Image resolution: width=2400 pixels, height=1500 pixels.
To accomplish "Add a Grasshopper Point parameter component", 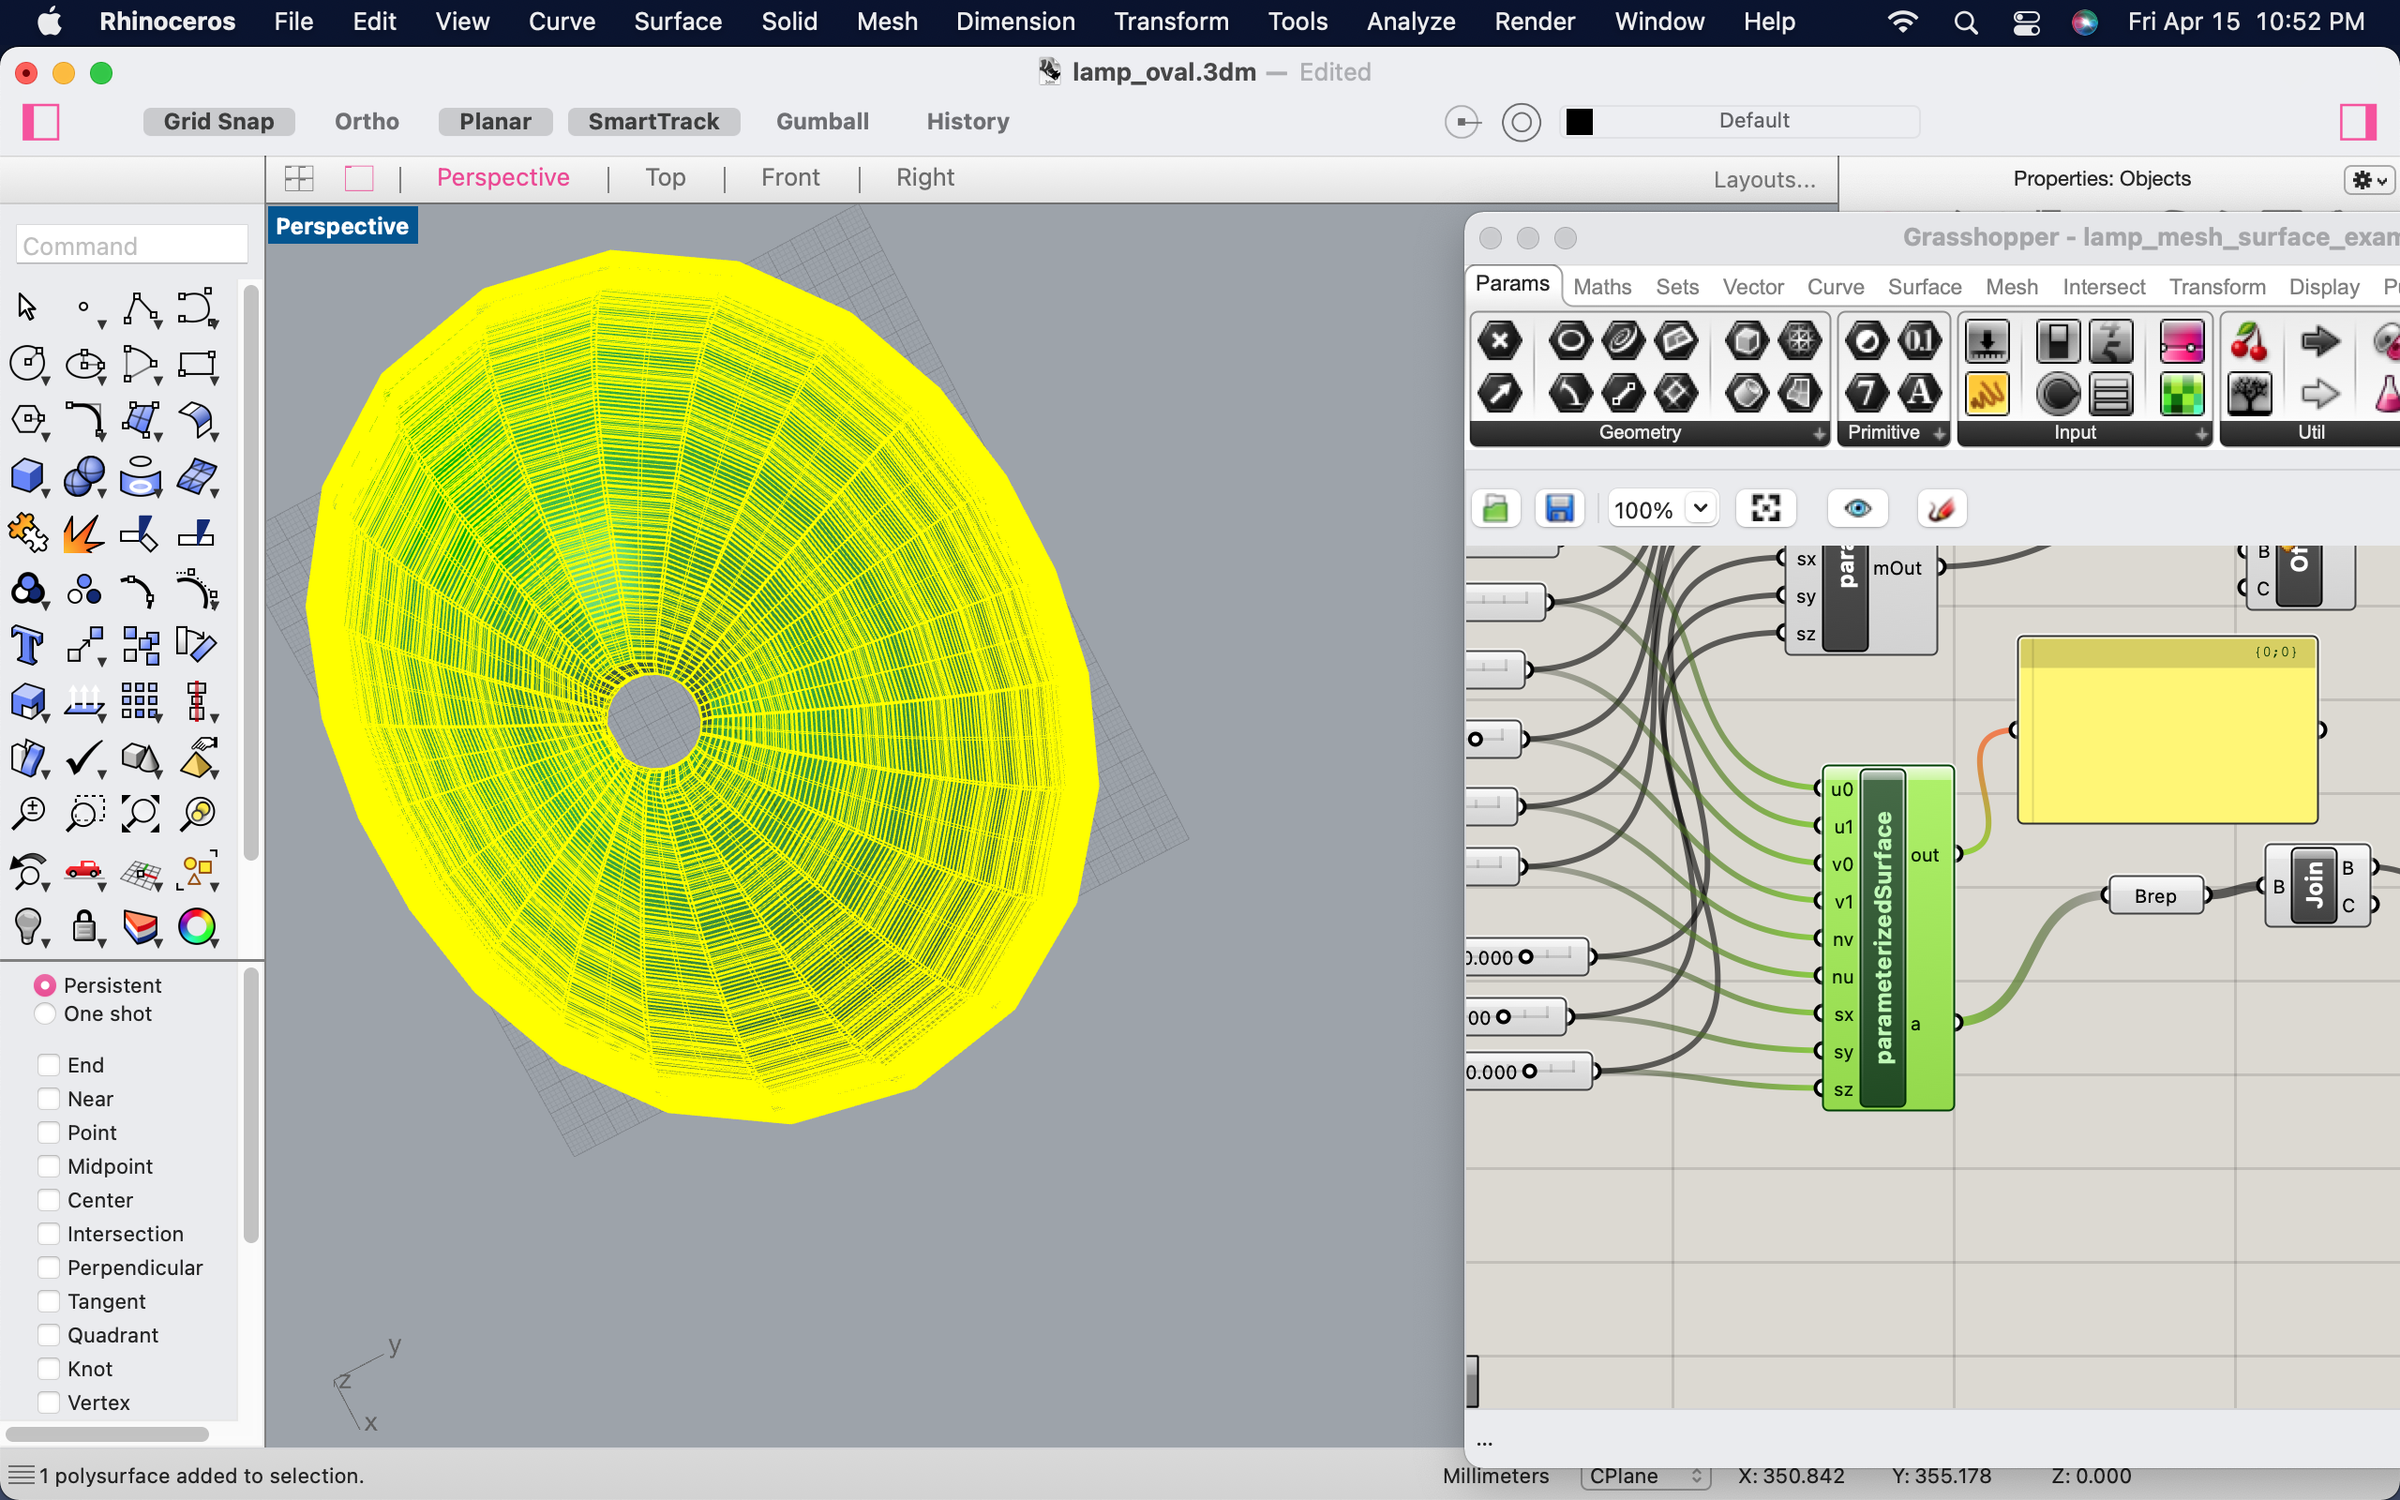I will click(x=1500, y=341).
